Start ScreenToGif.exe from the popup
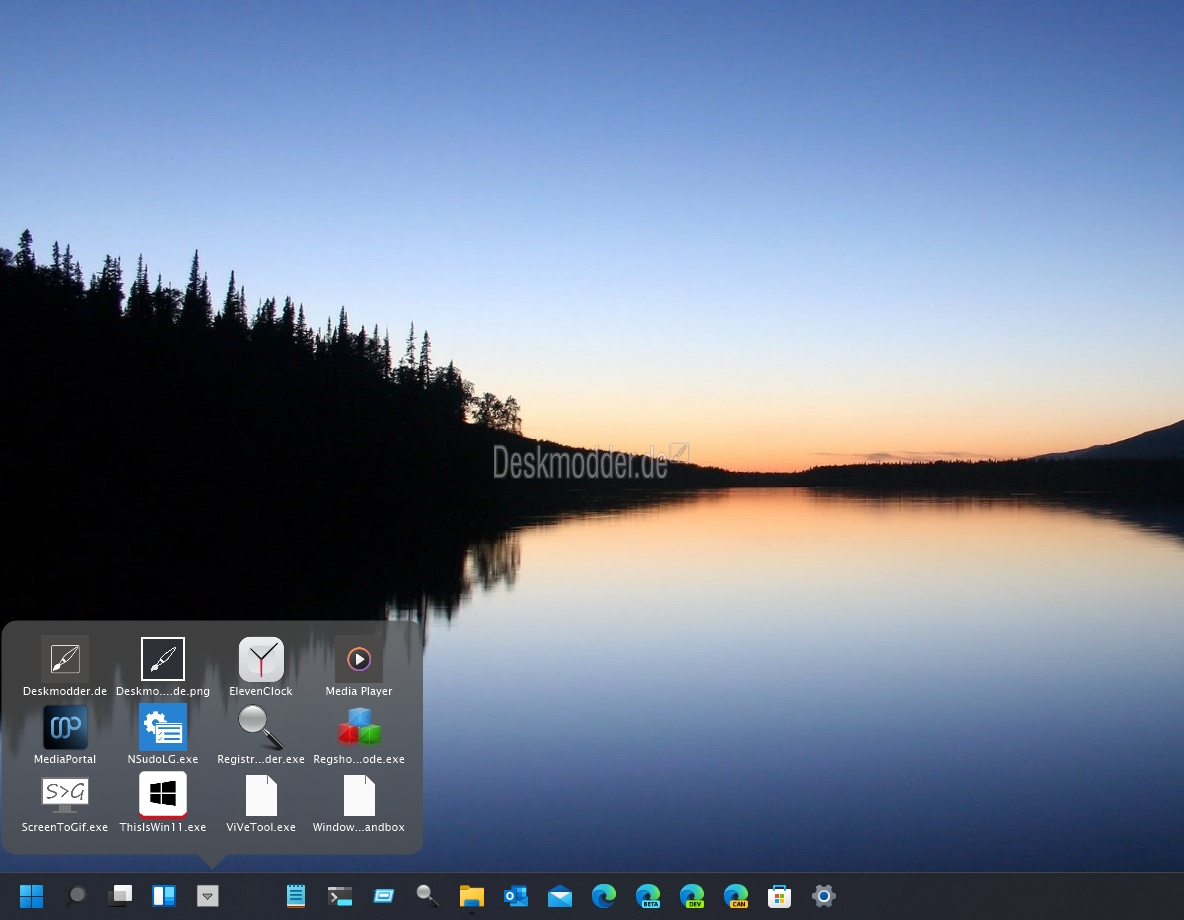The height and width of the screenshot is (920, 1184). pyautogui.click(x=65, y=795)
